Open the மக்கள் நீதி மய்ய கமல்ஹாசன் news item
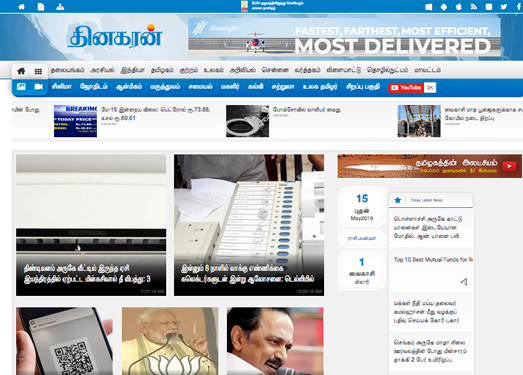Screen dimensions: 523x375 click(427, 312)
